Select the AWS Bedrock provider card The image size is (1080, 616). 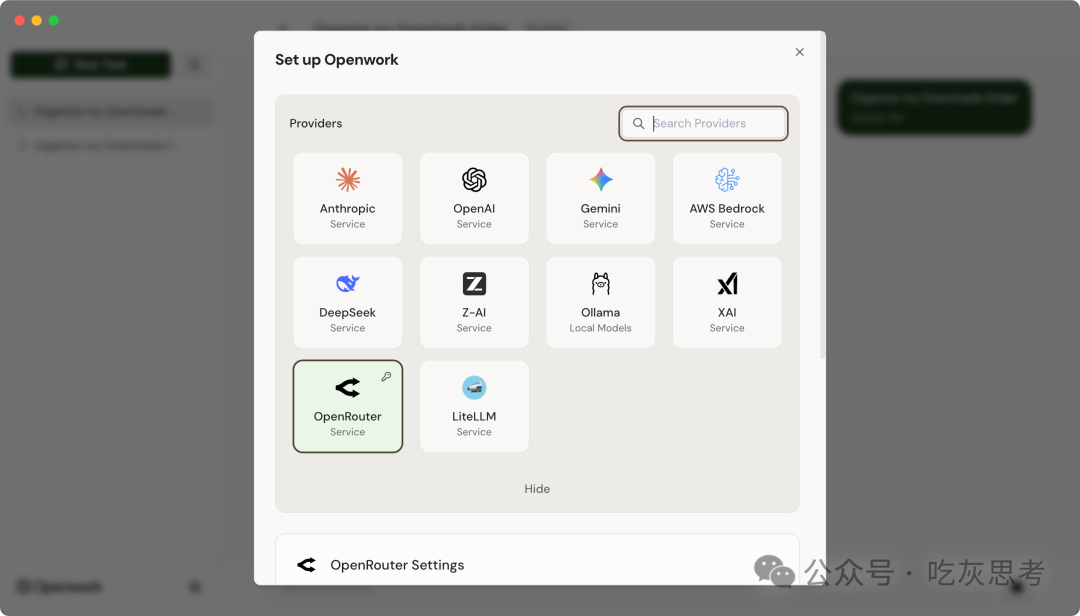(x=727, y=198)
